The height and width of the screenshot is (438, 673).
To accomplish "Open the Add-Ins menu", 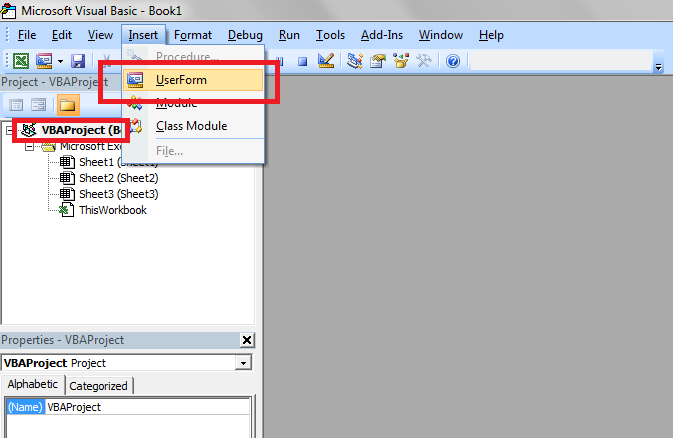I will click(x=382, y=35).
